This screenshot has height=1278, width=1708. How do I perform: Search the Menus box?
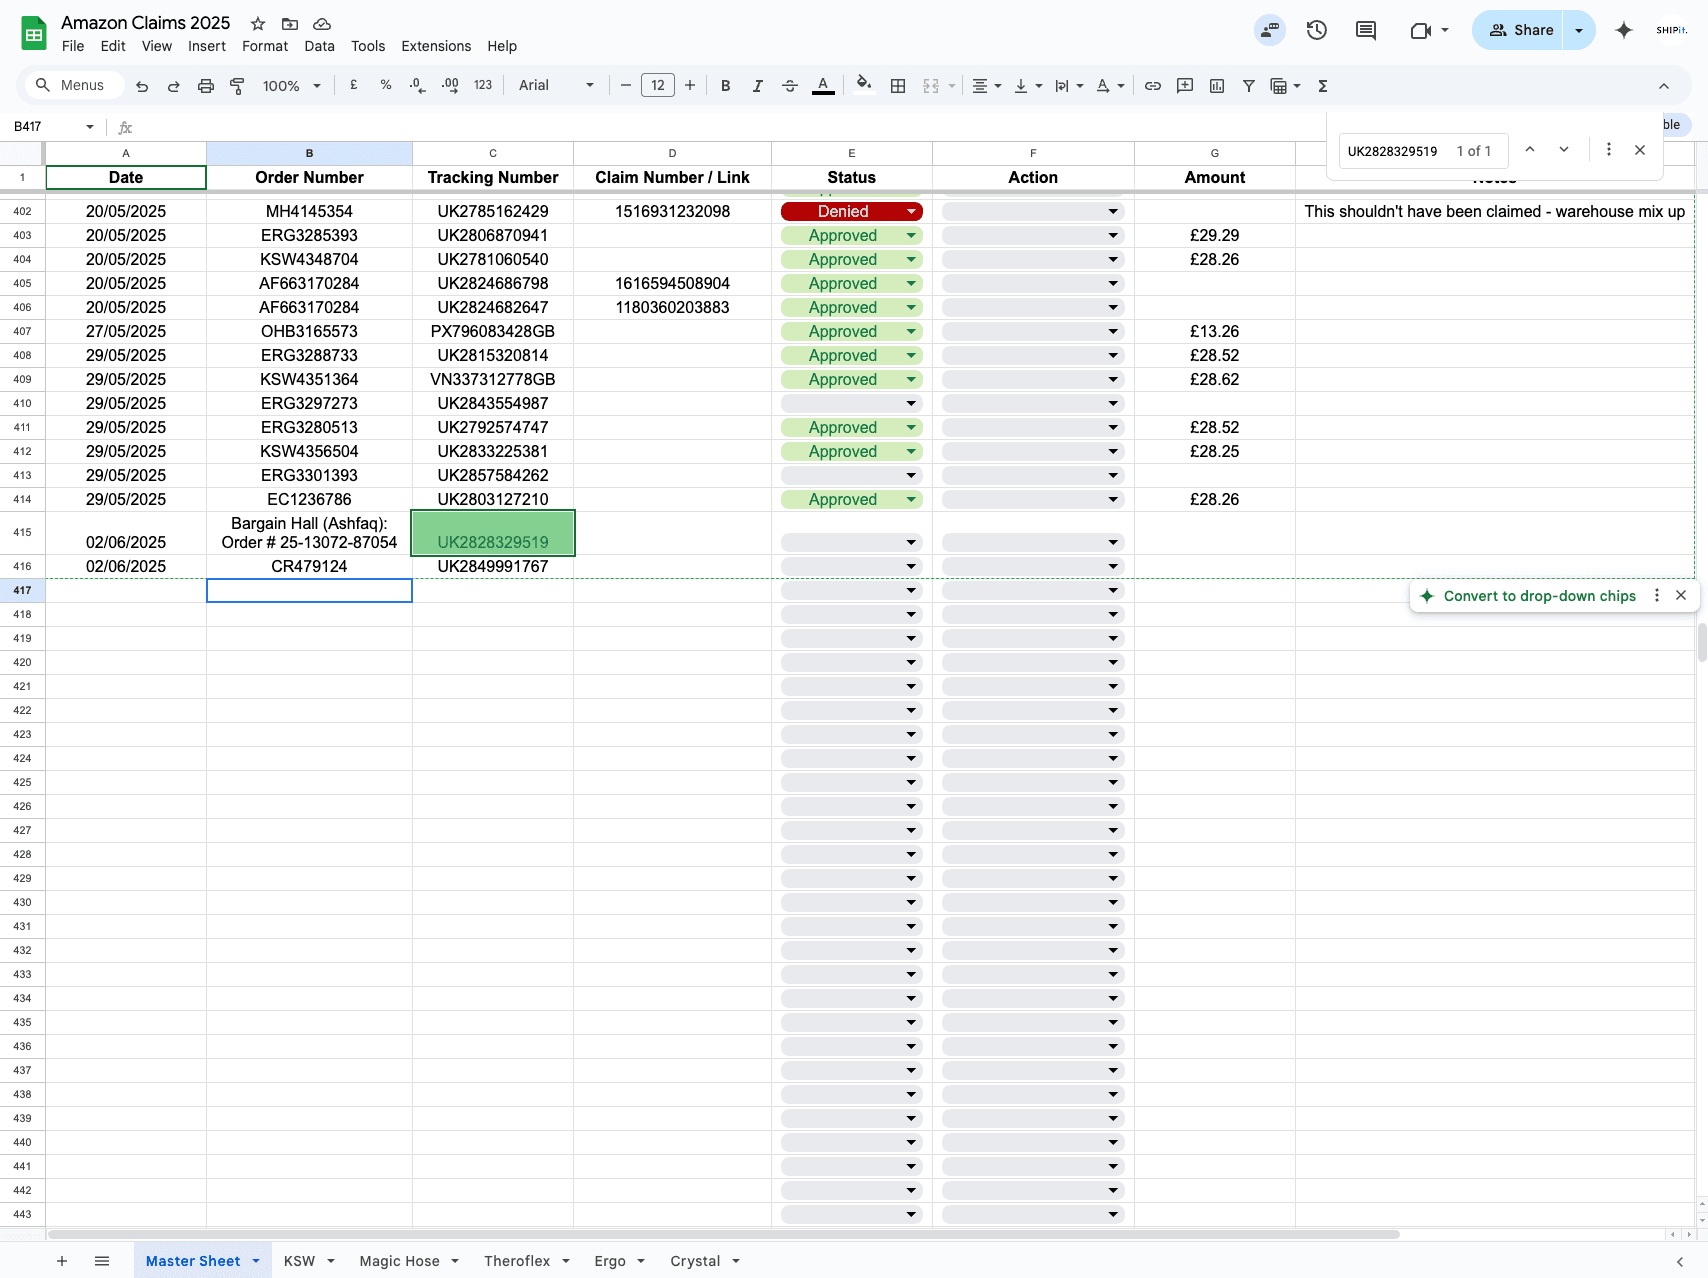(x=75, y=85)
